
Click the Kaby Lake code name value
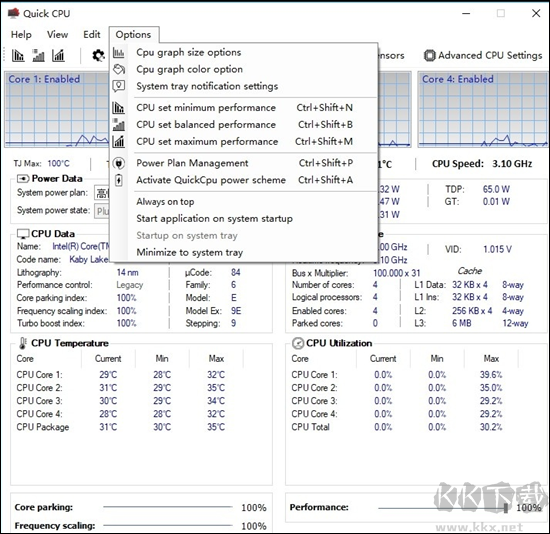point(89,260)
